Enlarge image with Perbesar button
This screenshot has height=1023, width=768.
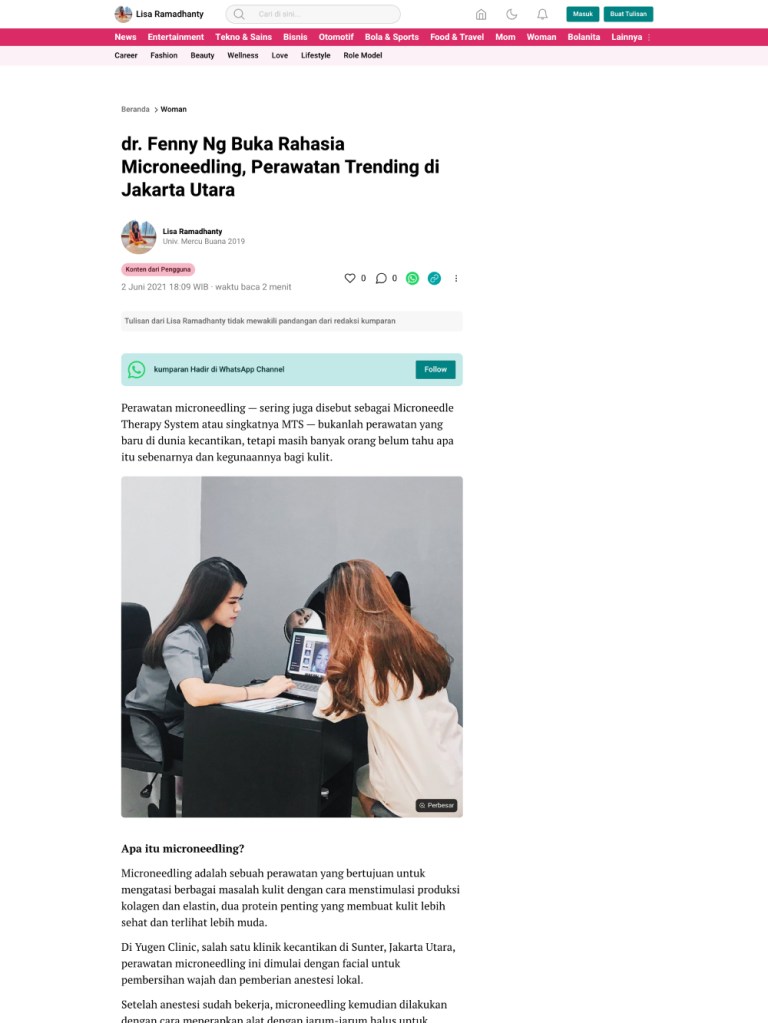pyautogui.click(x=437, y=805)
